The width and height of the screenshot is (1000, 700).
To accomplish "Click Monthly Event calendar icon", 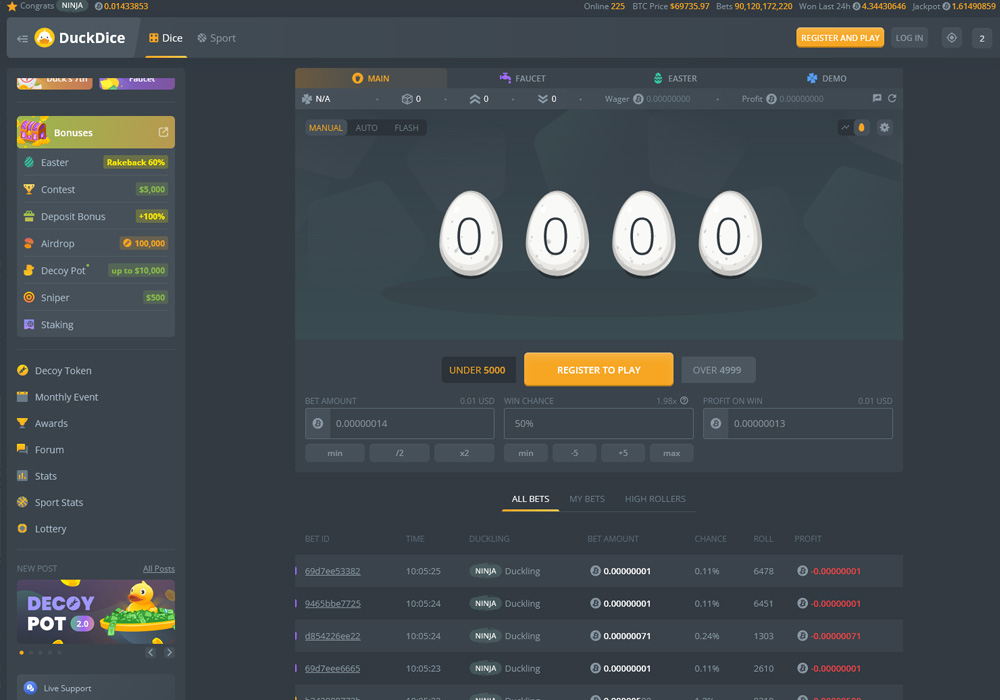I will (22, 397).
